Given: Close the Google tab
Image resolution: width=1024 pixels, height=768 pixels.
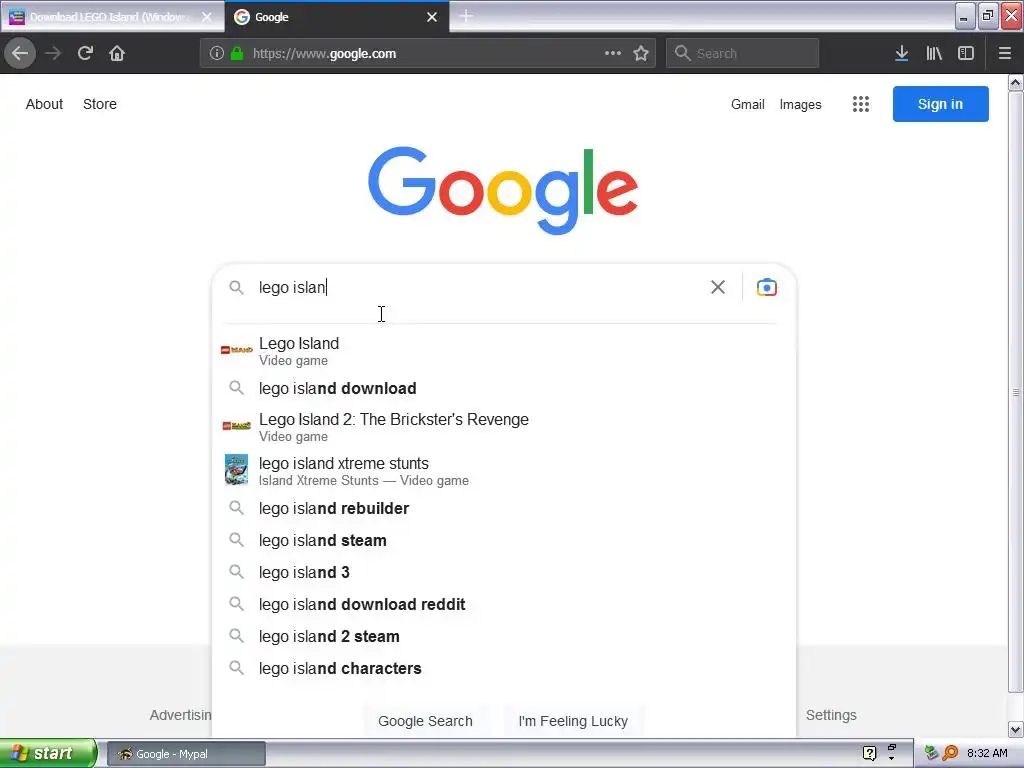Looking at the screenshot, I should 432,17.
